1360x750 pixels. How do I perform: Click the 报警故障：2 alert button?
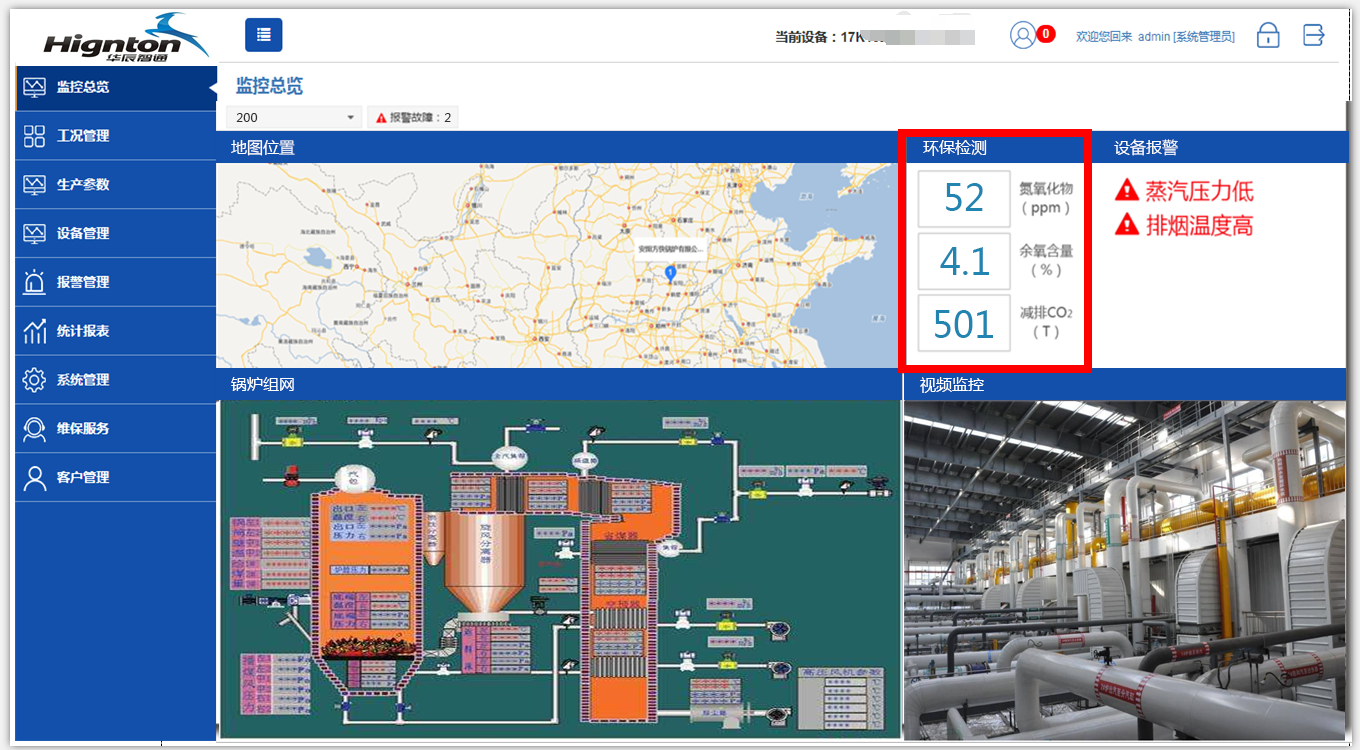click(413, 118)
